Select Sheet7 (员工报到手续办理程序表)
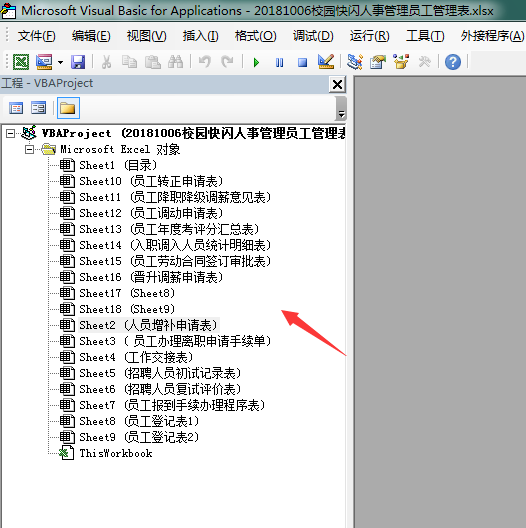The height and width of the screenshot is (528, 526). pos(172,405)
